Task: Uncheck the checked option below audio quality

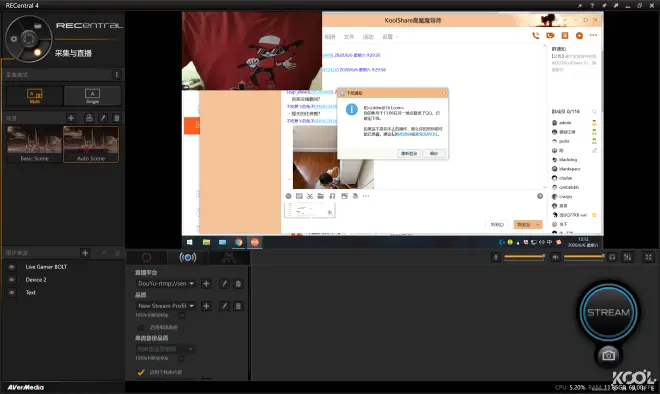Action: 141,372
